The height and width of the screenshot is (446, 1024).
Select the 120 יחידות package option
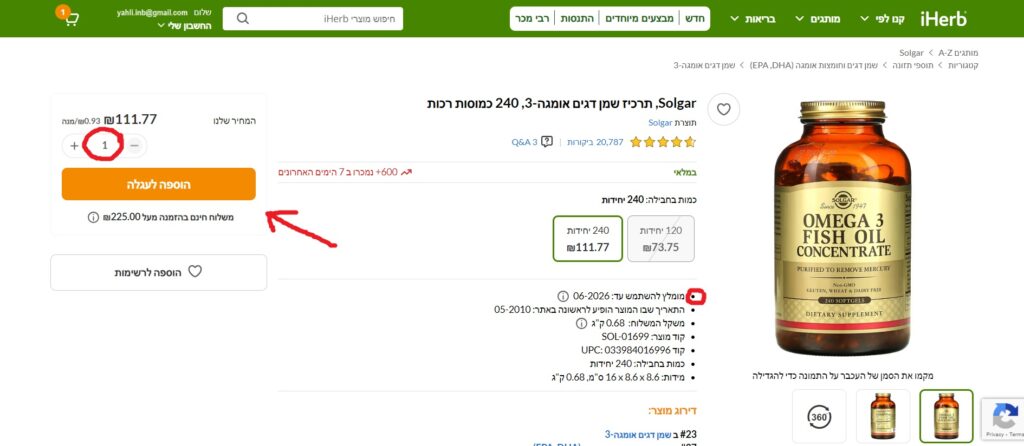[x=661, y=238]
